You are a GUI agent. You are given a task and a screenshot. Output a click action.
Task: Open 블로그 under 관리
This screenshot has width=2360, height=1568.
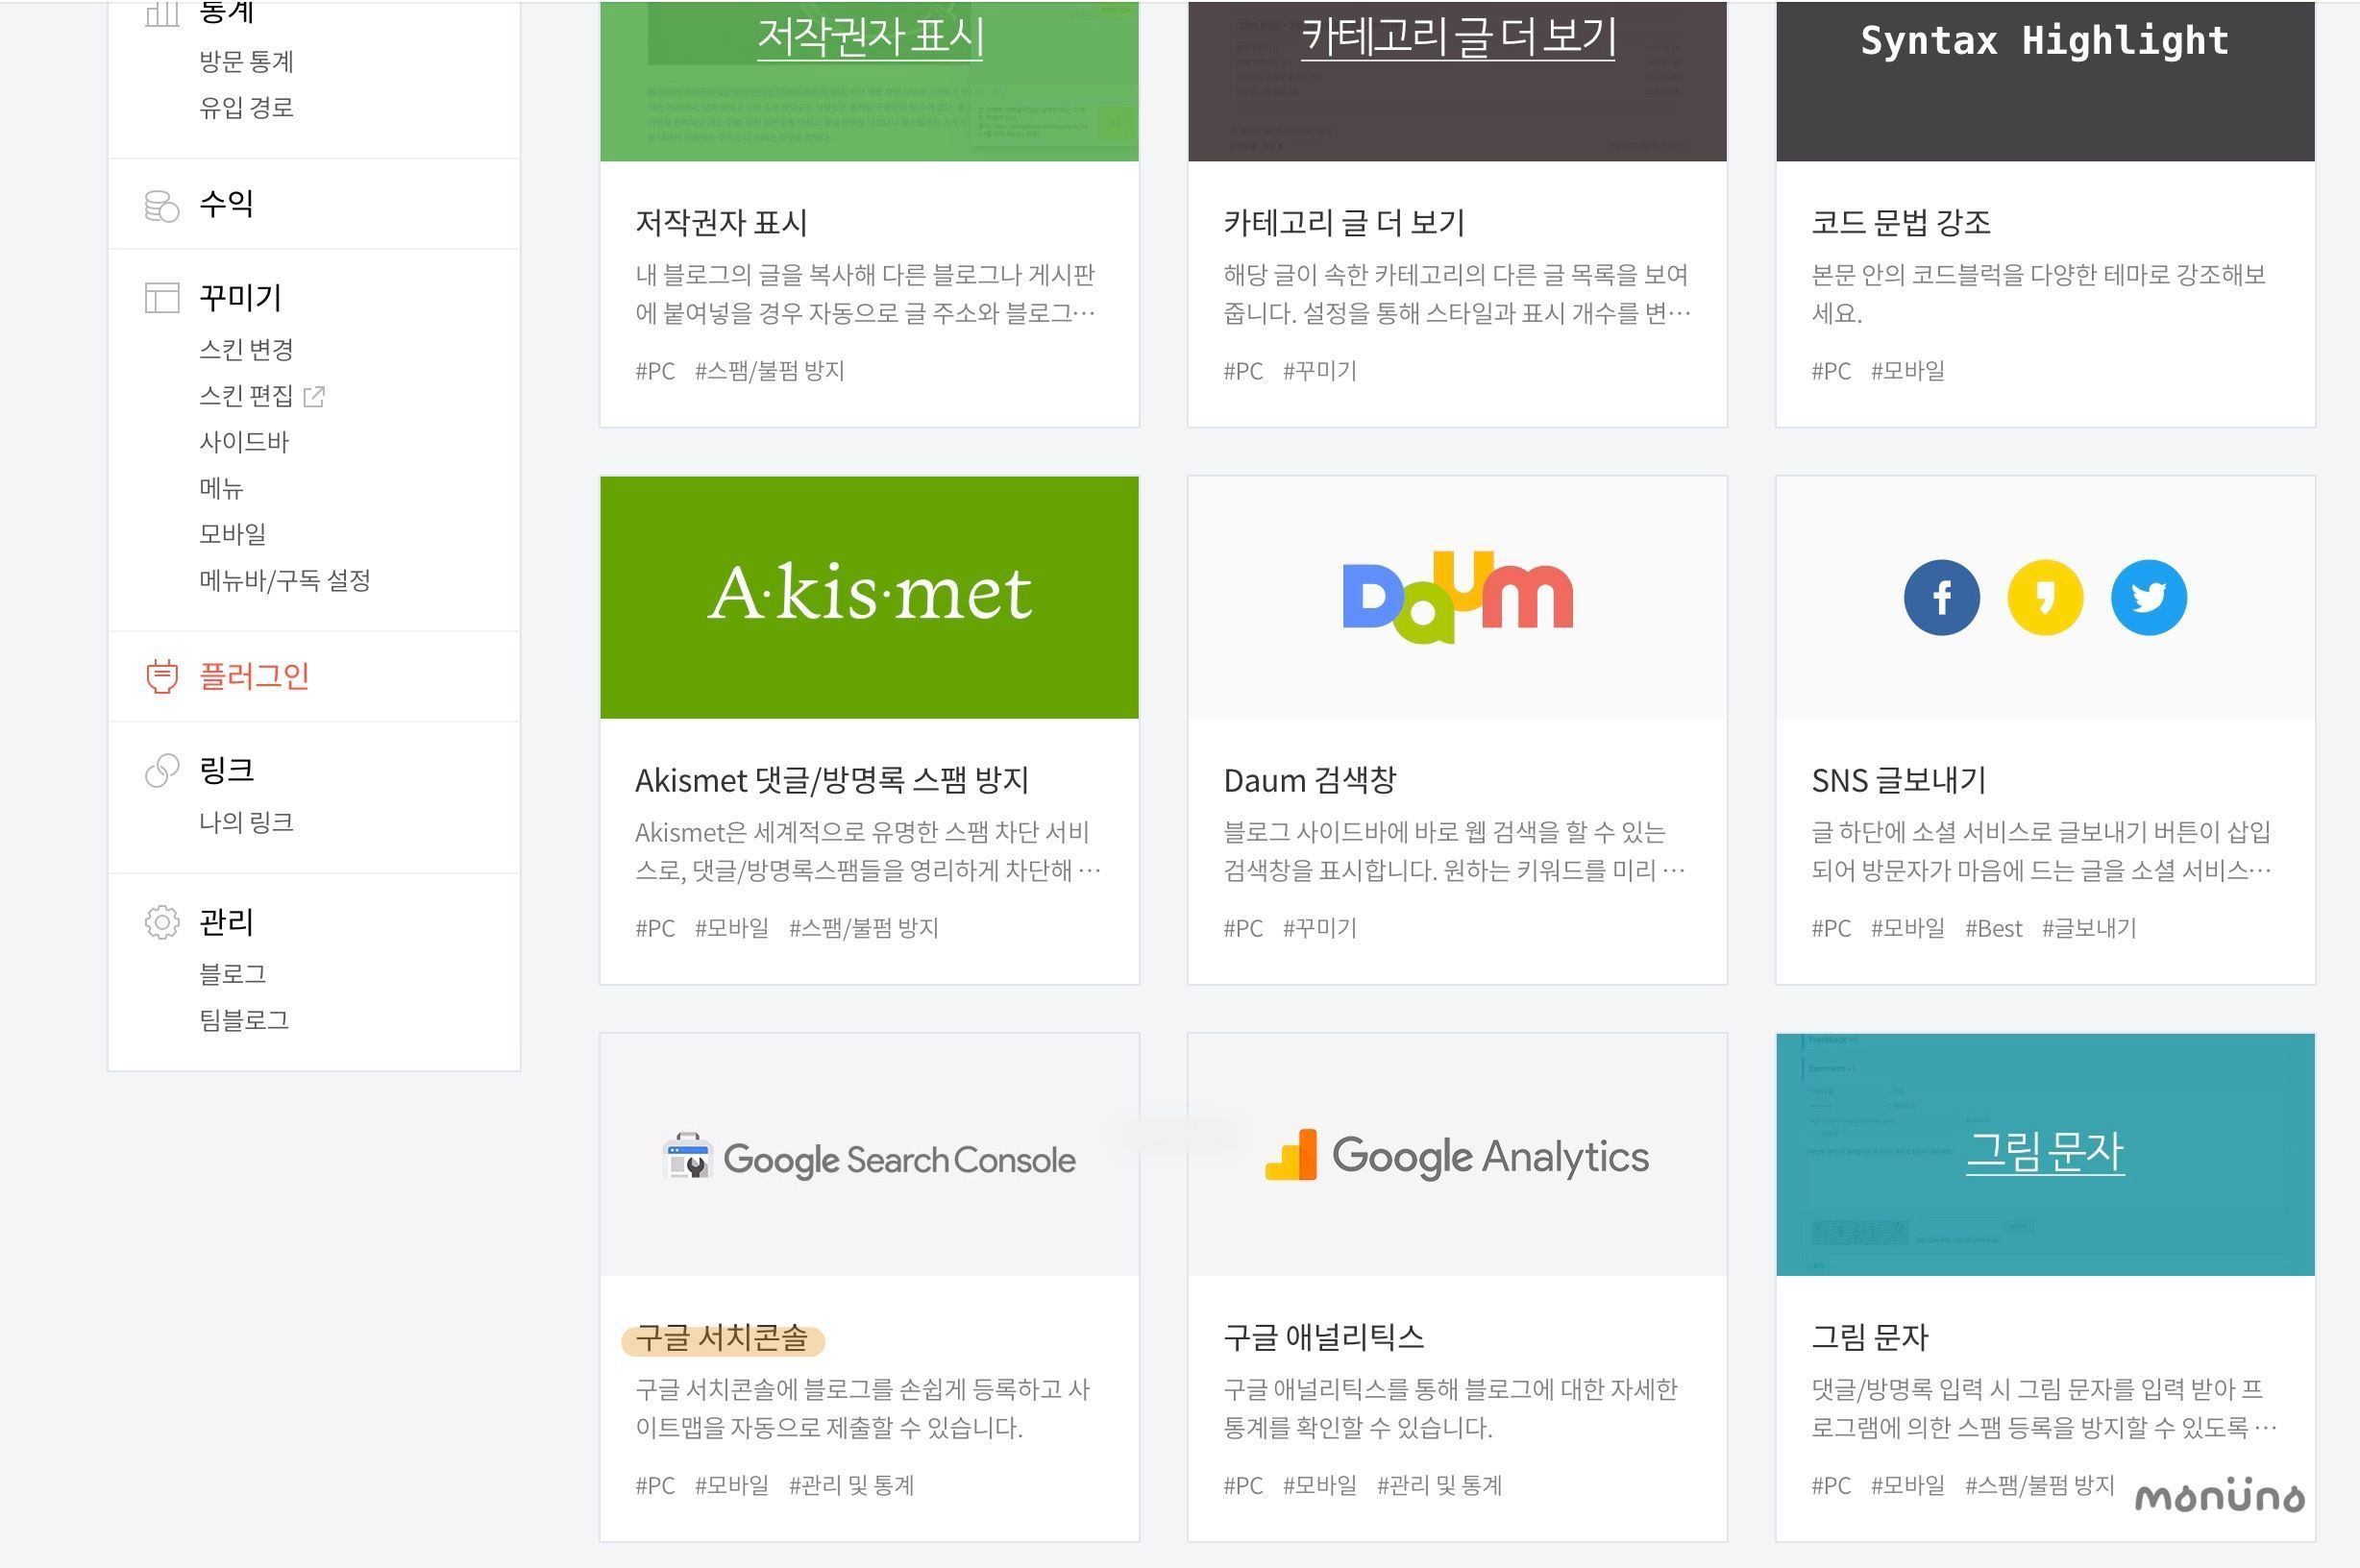tap(233, 974)
